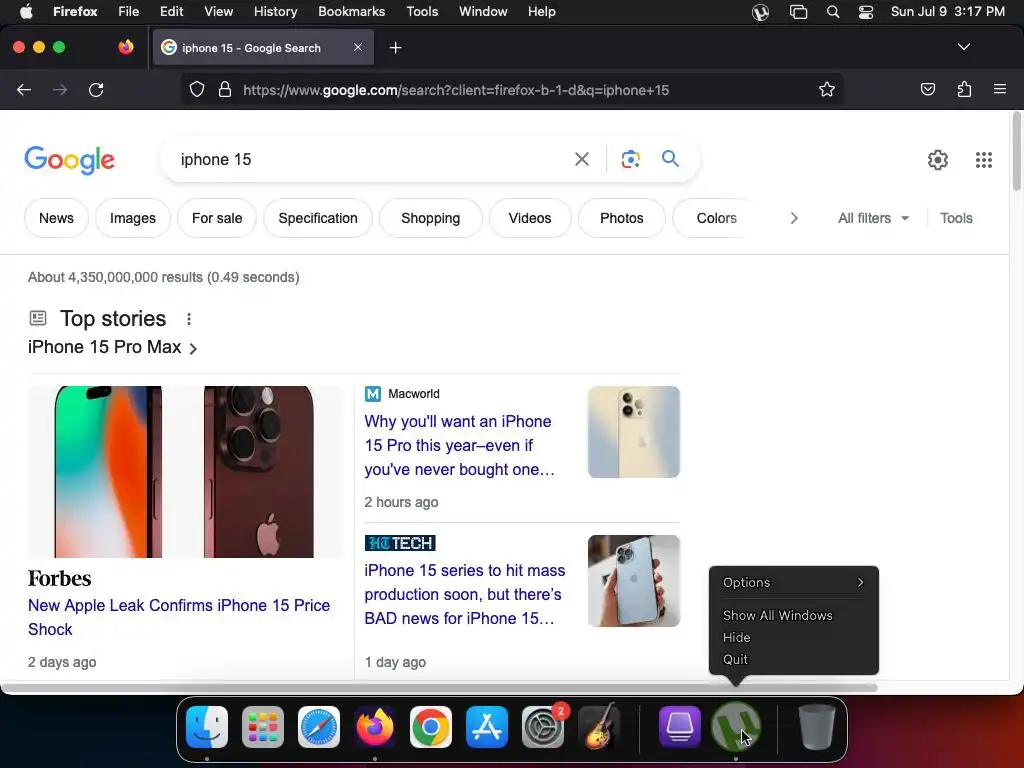This screenshot has width=1024, height=768.
Task: Click the padlock site security icon
Action: (x=225, y=89)
